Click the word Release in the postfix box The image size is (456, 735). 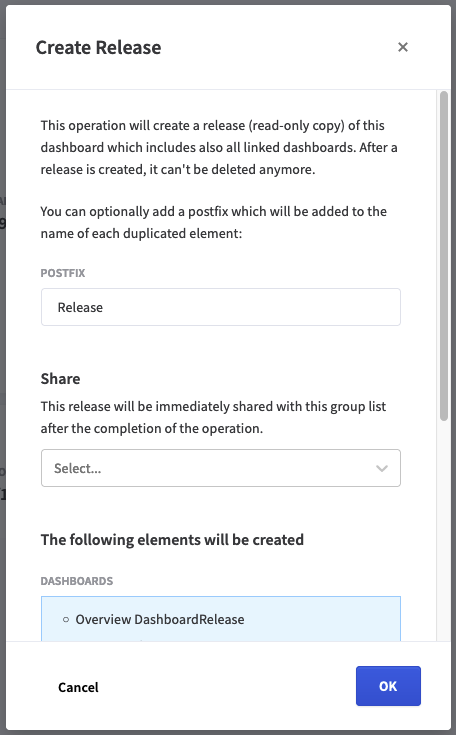(80, 308)
